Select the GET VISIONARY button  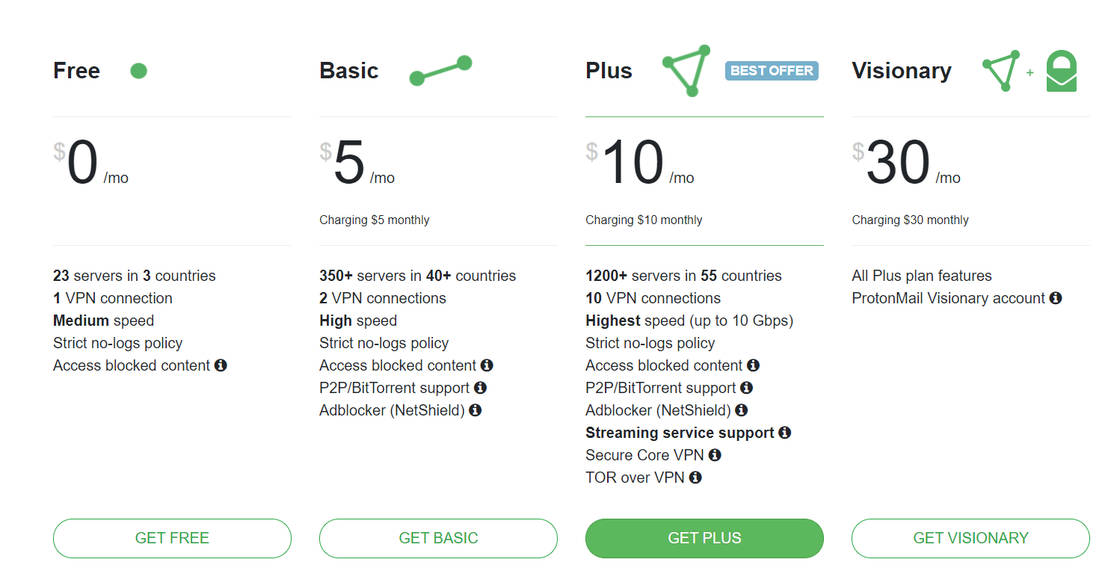tap(970, 538)
